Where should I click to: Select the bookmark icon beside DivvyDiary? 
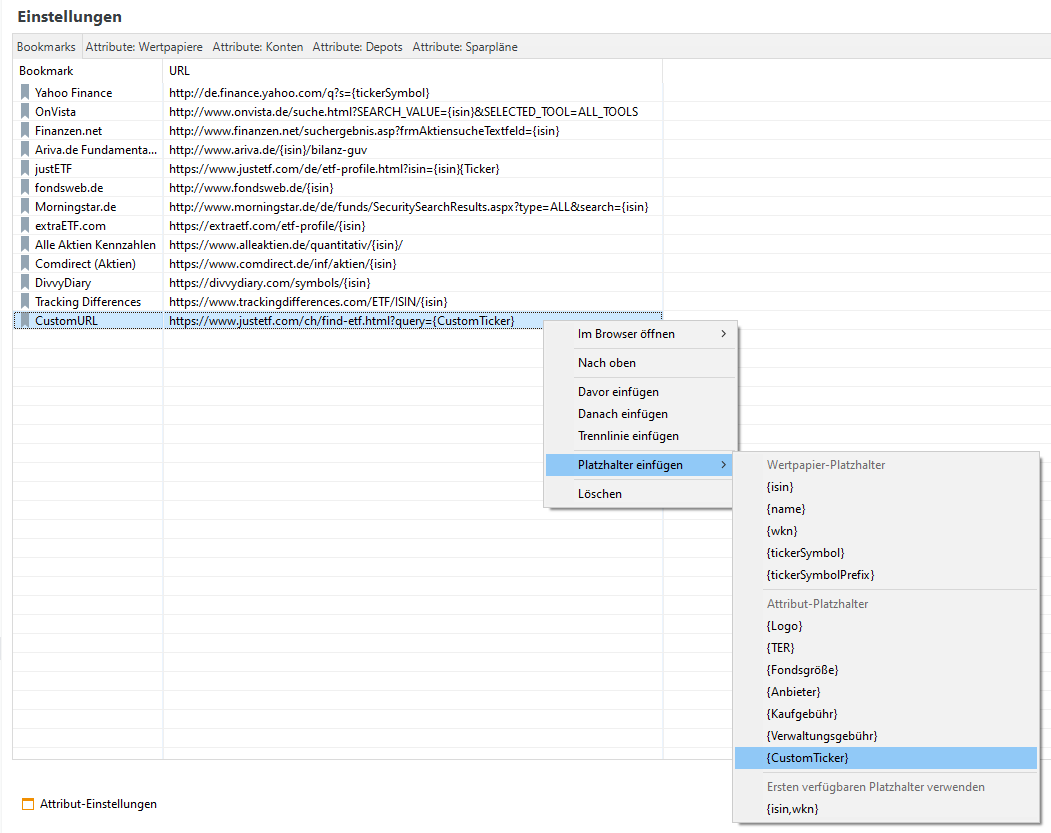pyautogui.click(x=24, y=282)
